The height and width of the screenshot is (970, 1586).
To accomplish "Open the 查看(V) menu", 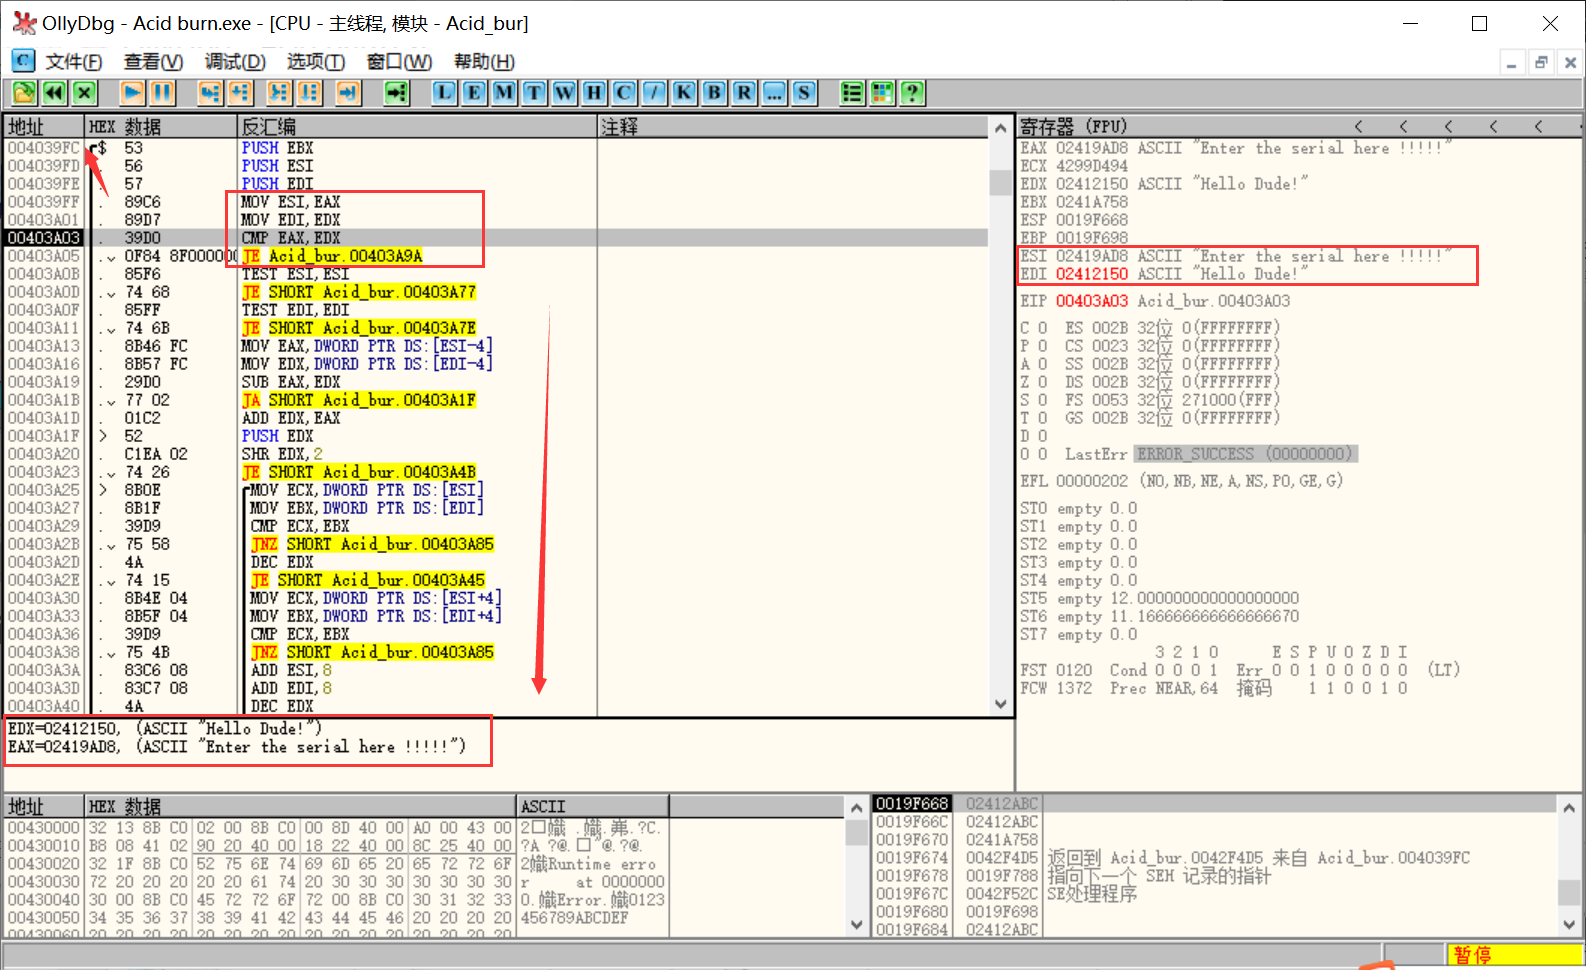I will pyautogui.click(x=153, y=62).
